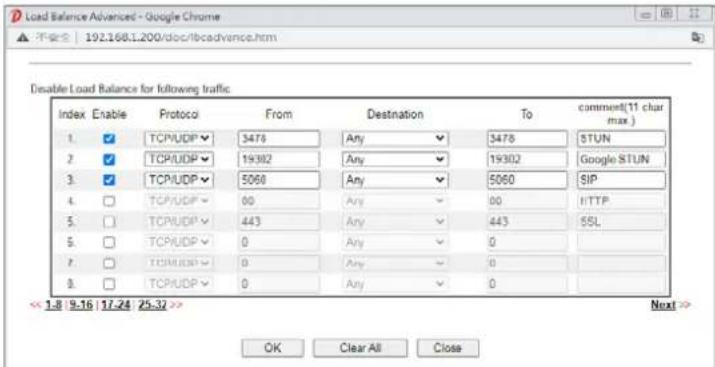The width and height of the screenshot is (715, 367).
Task: Click the DrayTek favicon in title bar
Action: (16, 17)
